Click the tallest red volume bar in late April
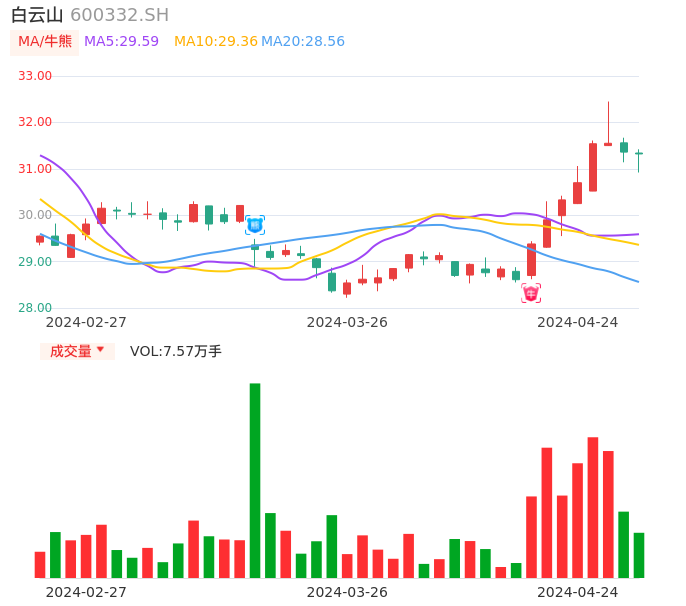686x606 pixels. (x=593, y=508)
